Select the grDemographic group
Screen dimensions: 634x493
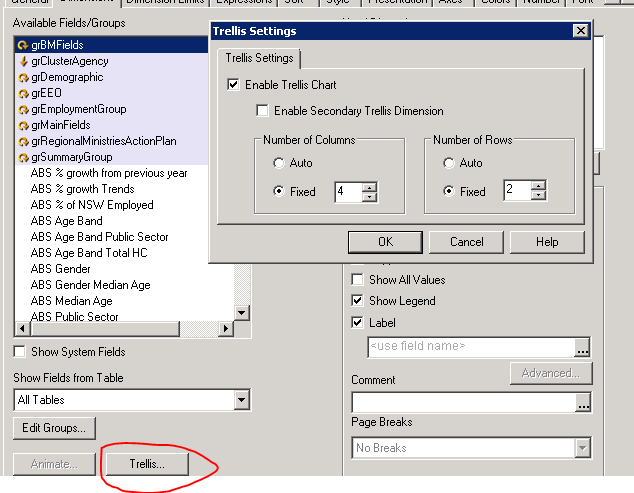pyautogui.click(x=112, y=77)
